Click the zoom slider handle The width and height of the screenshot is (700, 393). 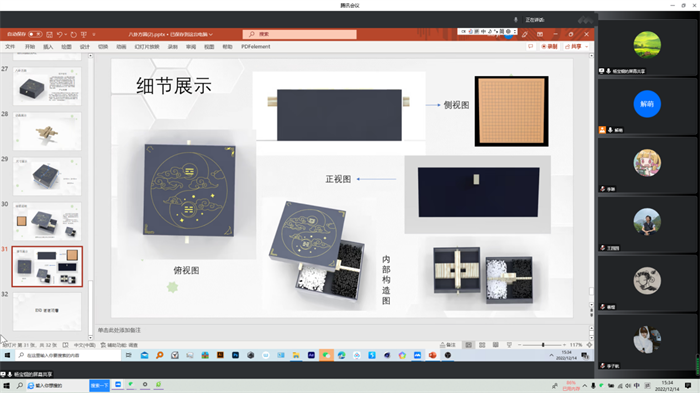pyautogui.click(x=543, y=345)
